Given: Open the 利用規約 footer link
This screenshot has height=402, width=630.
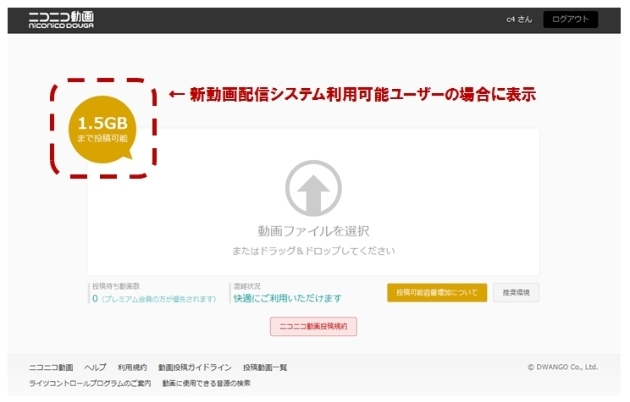Looking at the screenshot, I should click(x=132, y=367).
